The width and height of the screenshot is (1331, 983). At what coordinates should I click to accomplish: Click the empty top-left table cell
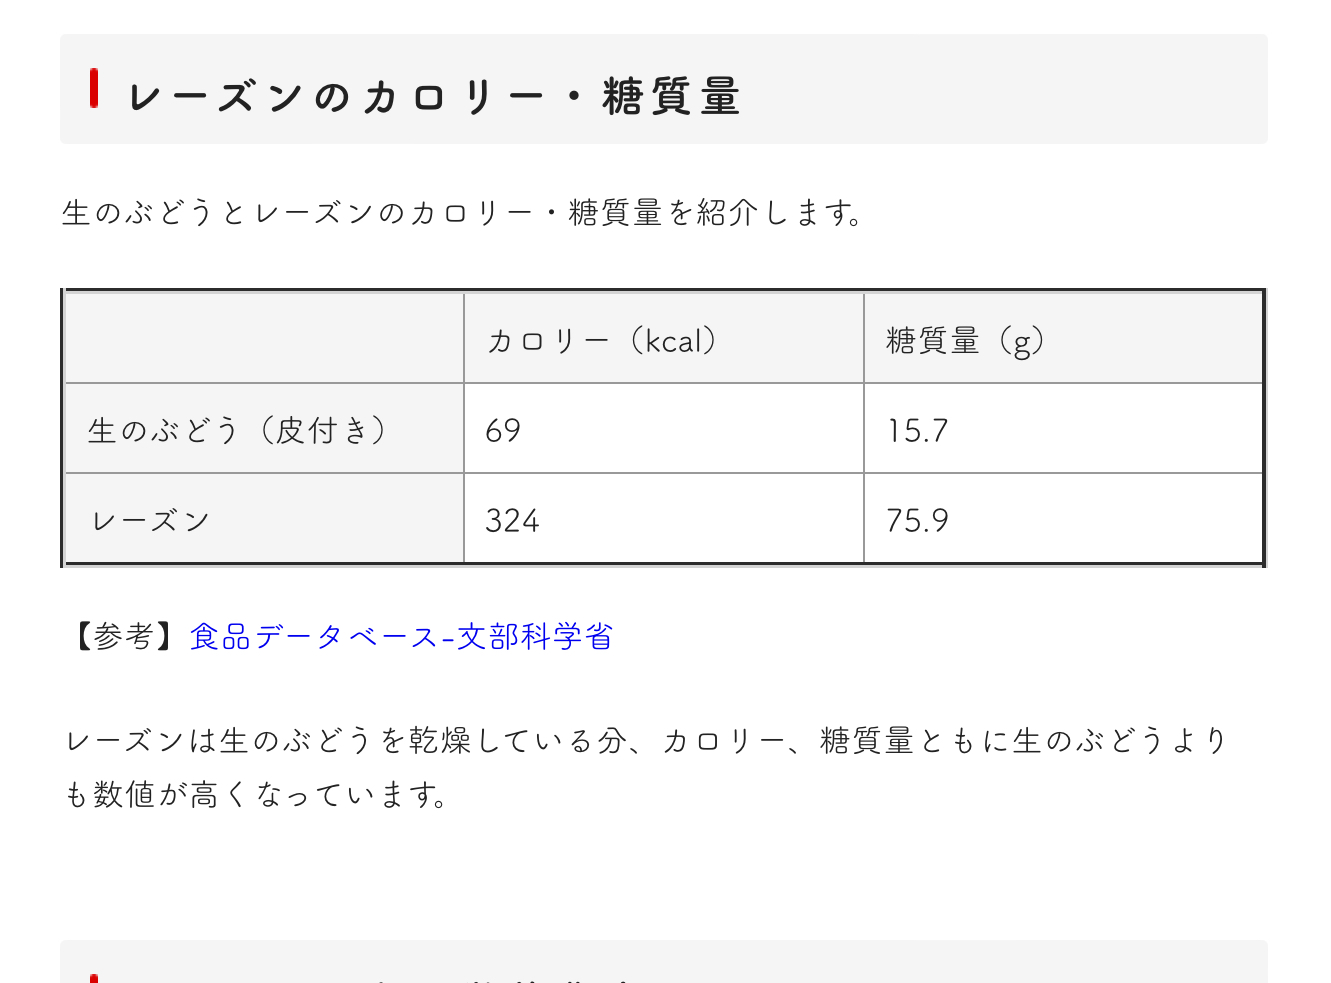[x=264, y=339]
